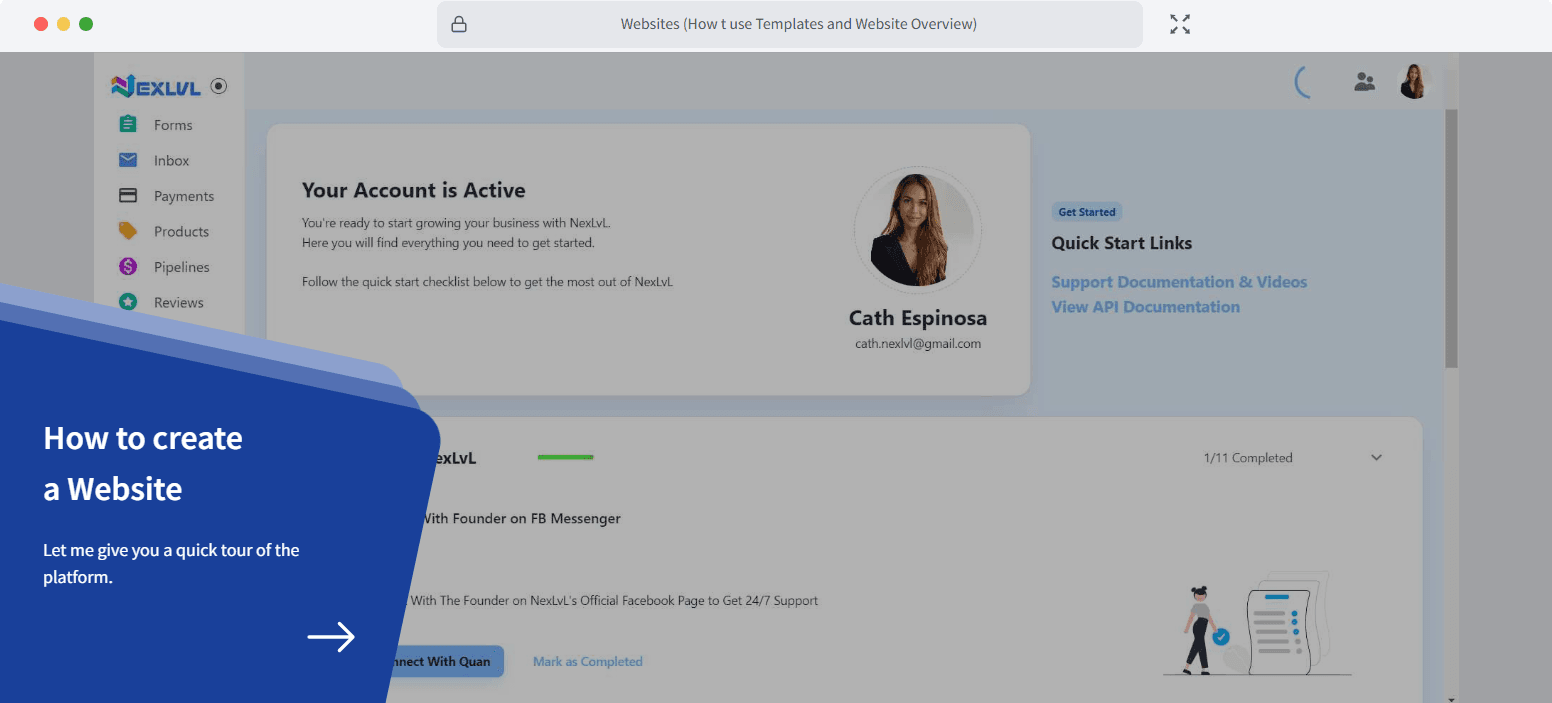Open the profile avatar menu
This screenshot has height=703, width=1552.
(1413, 81)
